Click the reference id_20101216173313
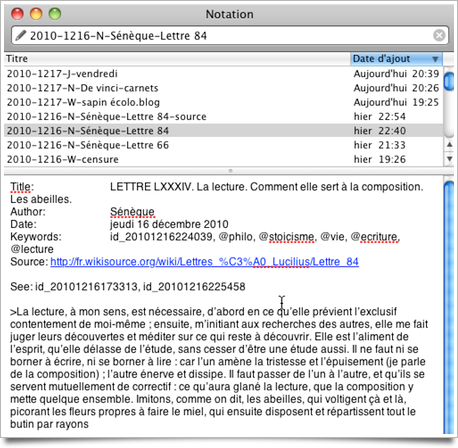 point(86,287)
